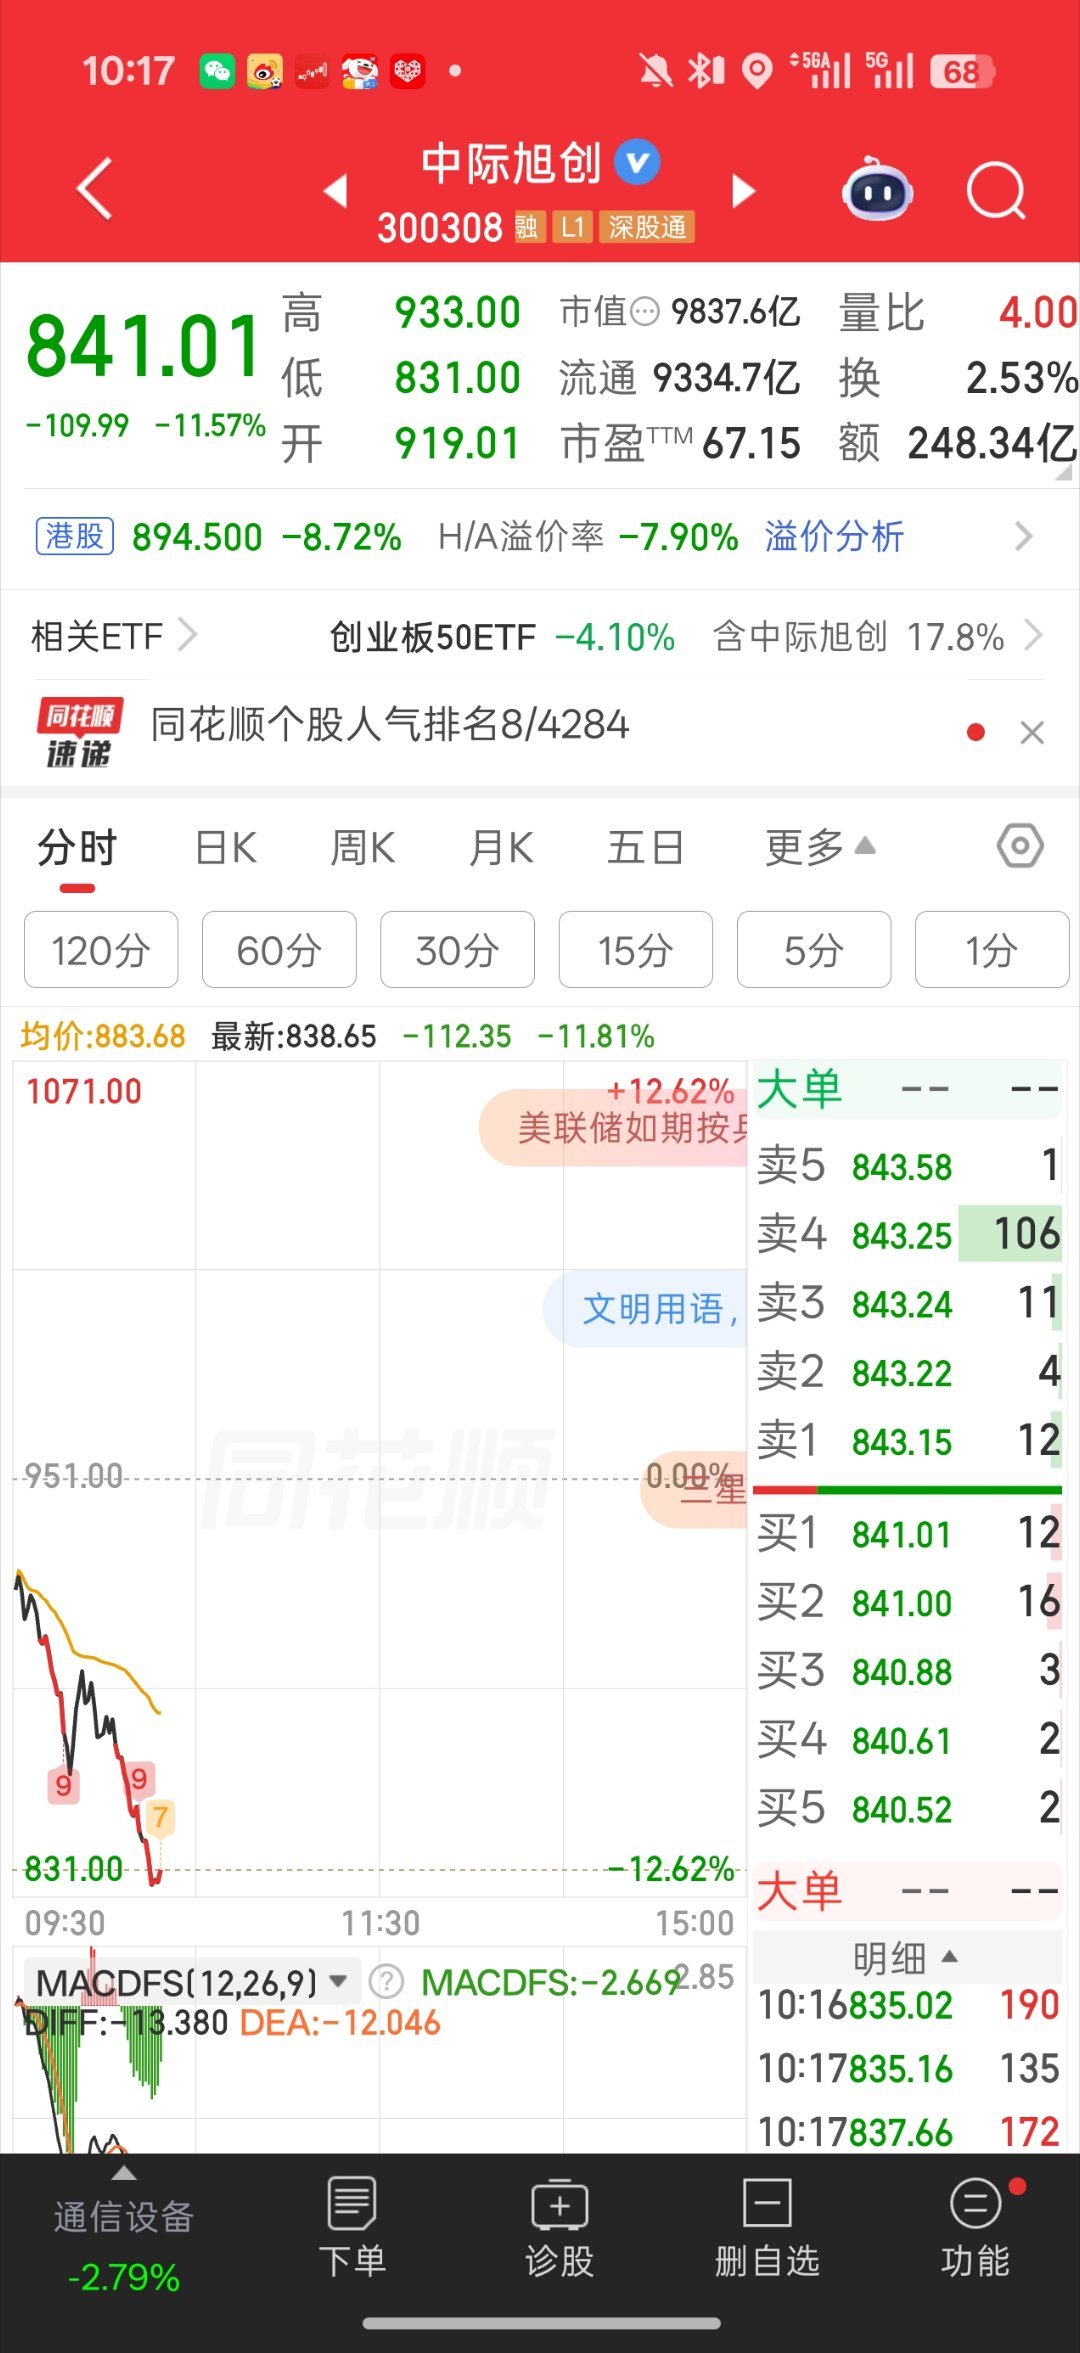Open the 同花顺速递 logo

pos(80,732)
